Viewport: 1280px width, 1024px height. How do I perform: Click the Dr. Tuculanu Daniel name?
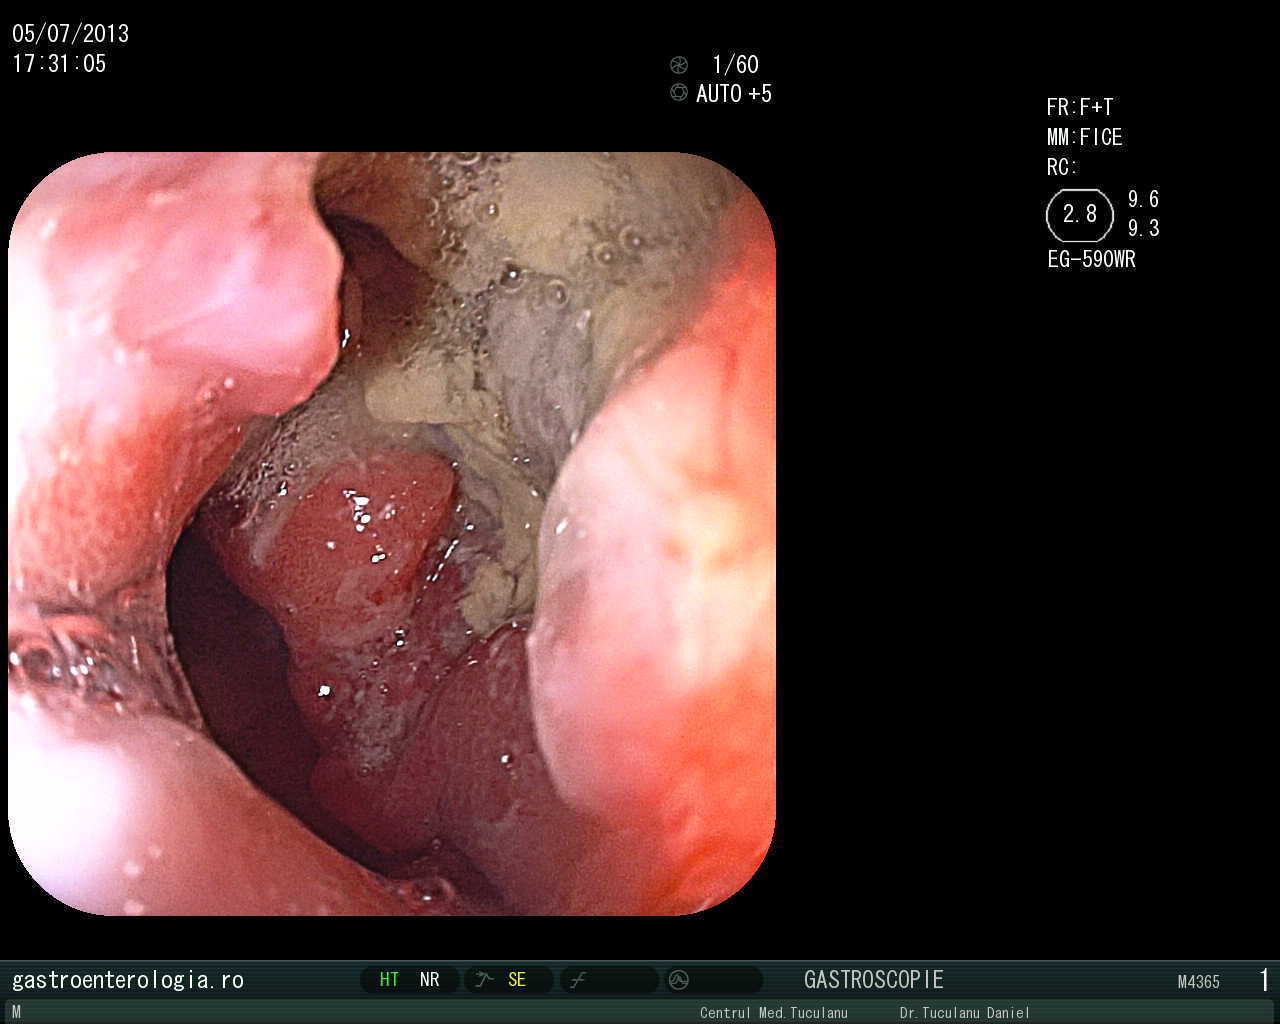click(x=964, y=1013)
